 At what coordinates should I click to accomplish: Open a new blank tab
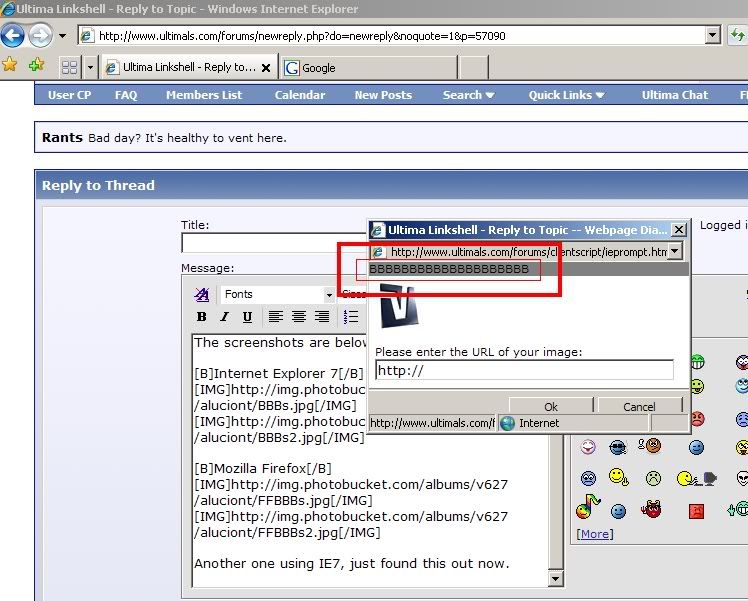point(473,67)
